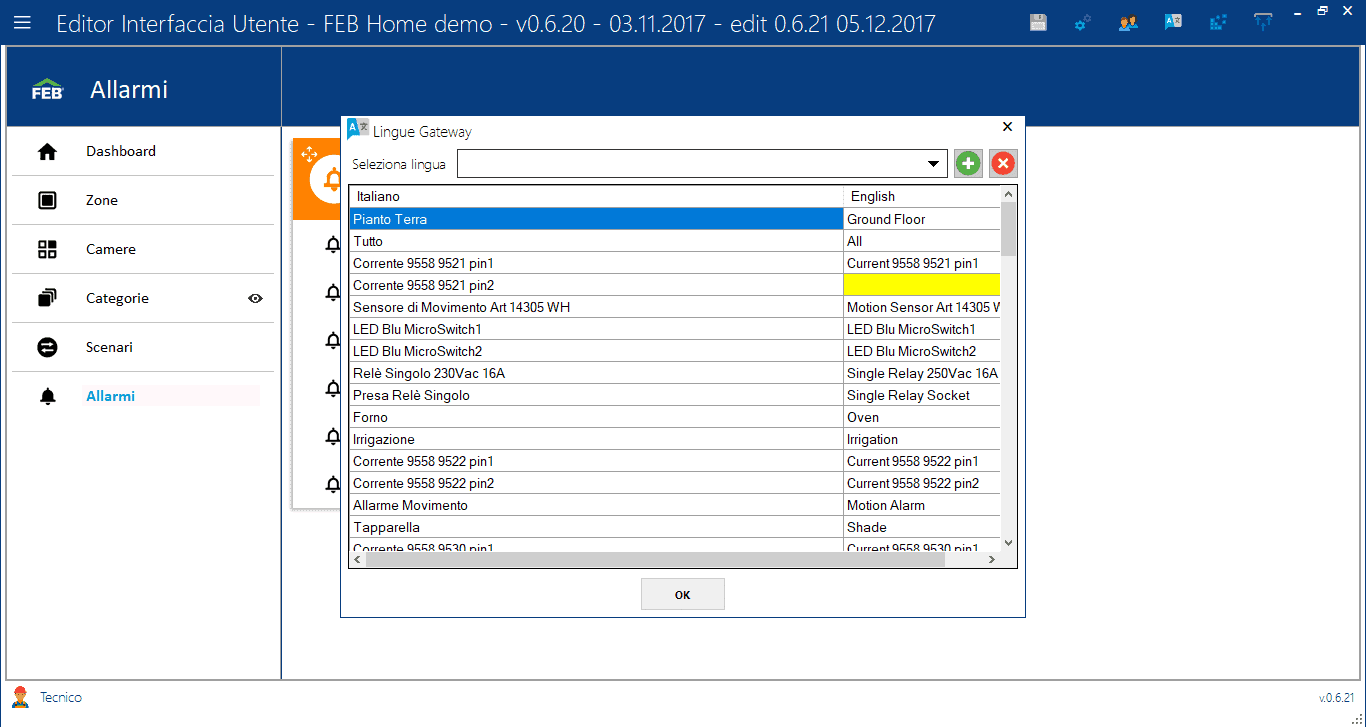This screenshot has height=727, width=1366.
Task: Select the 'Corrente 9558 9521 pin1' cell
Action: [596, 263]
